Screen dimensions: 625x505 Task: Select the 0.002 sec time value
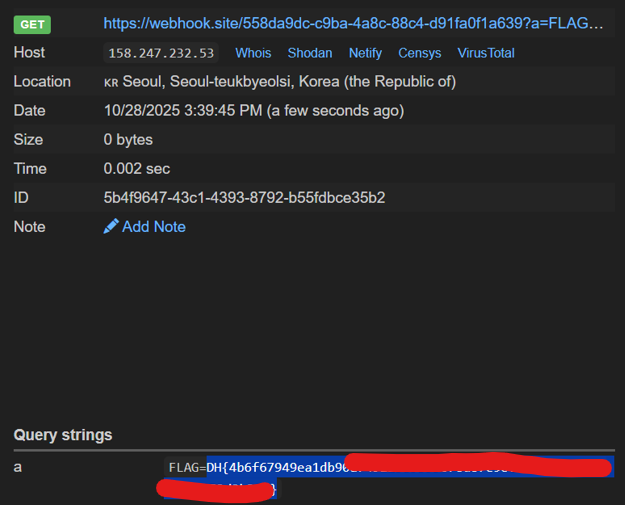click(x=136, y=169)
